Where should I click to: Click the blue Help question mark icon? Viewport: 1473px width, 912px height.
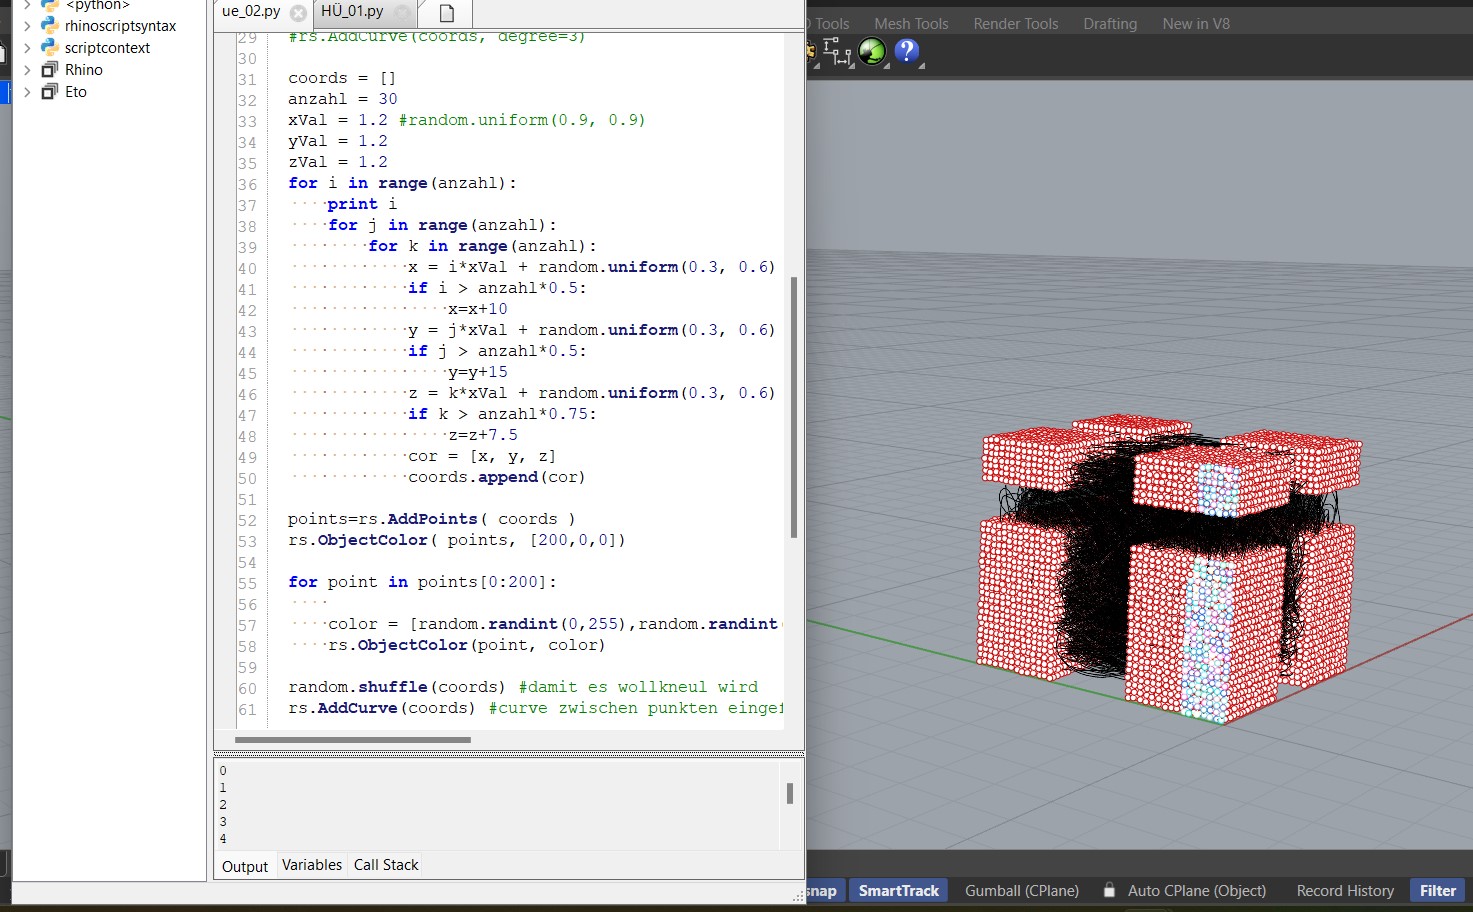(x=906, y=51)
